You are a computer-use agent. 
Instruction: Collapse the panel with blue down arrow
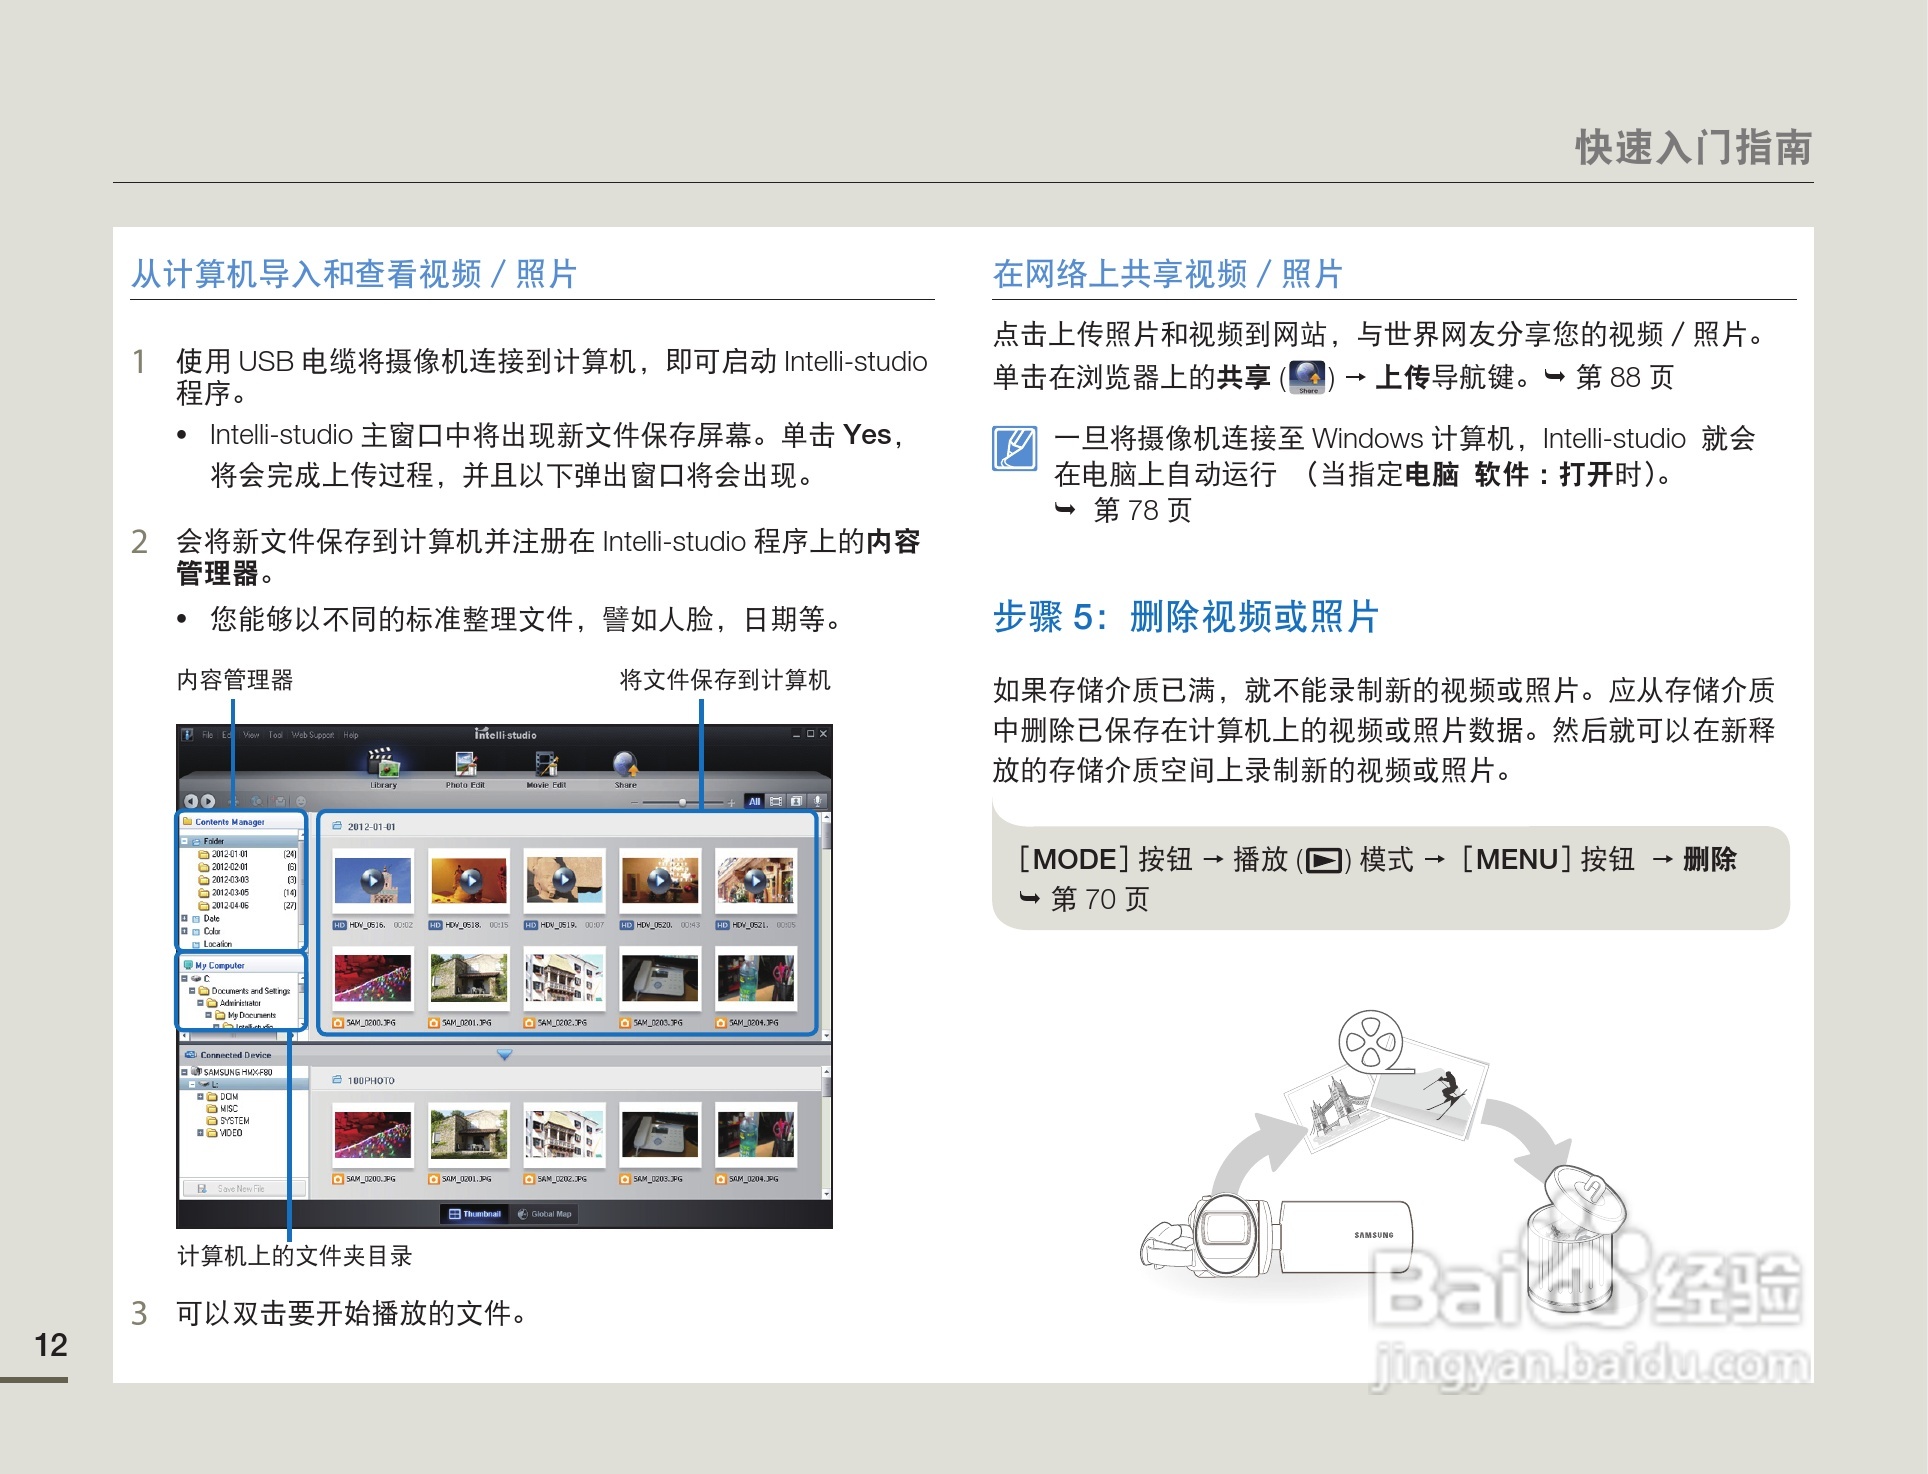click(x=504, y=1055)
